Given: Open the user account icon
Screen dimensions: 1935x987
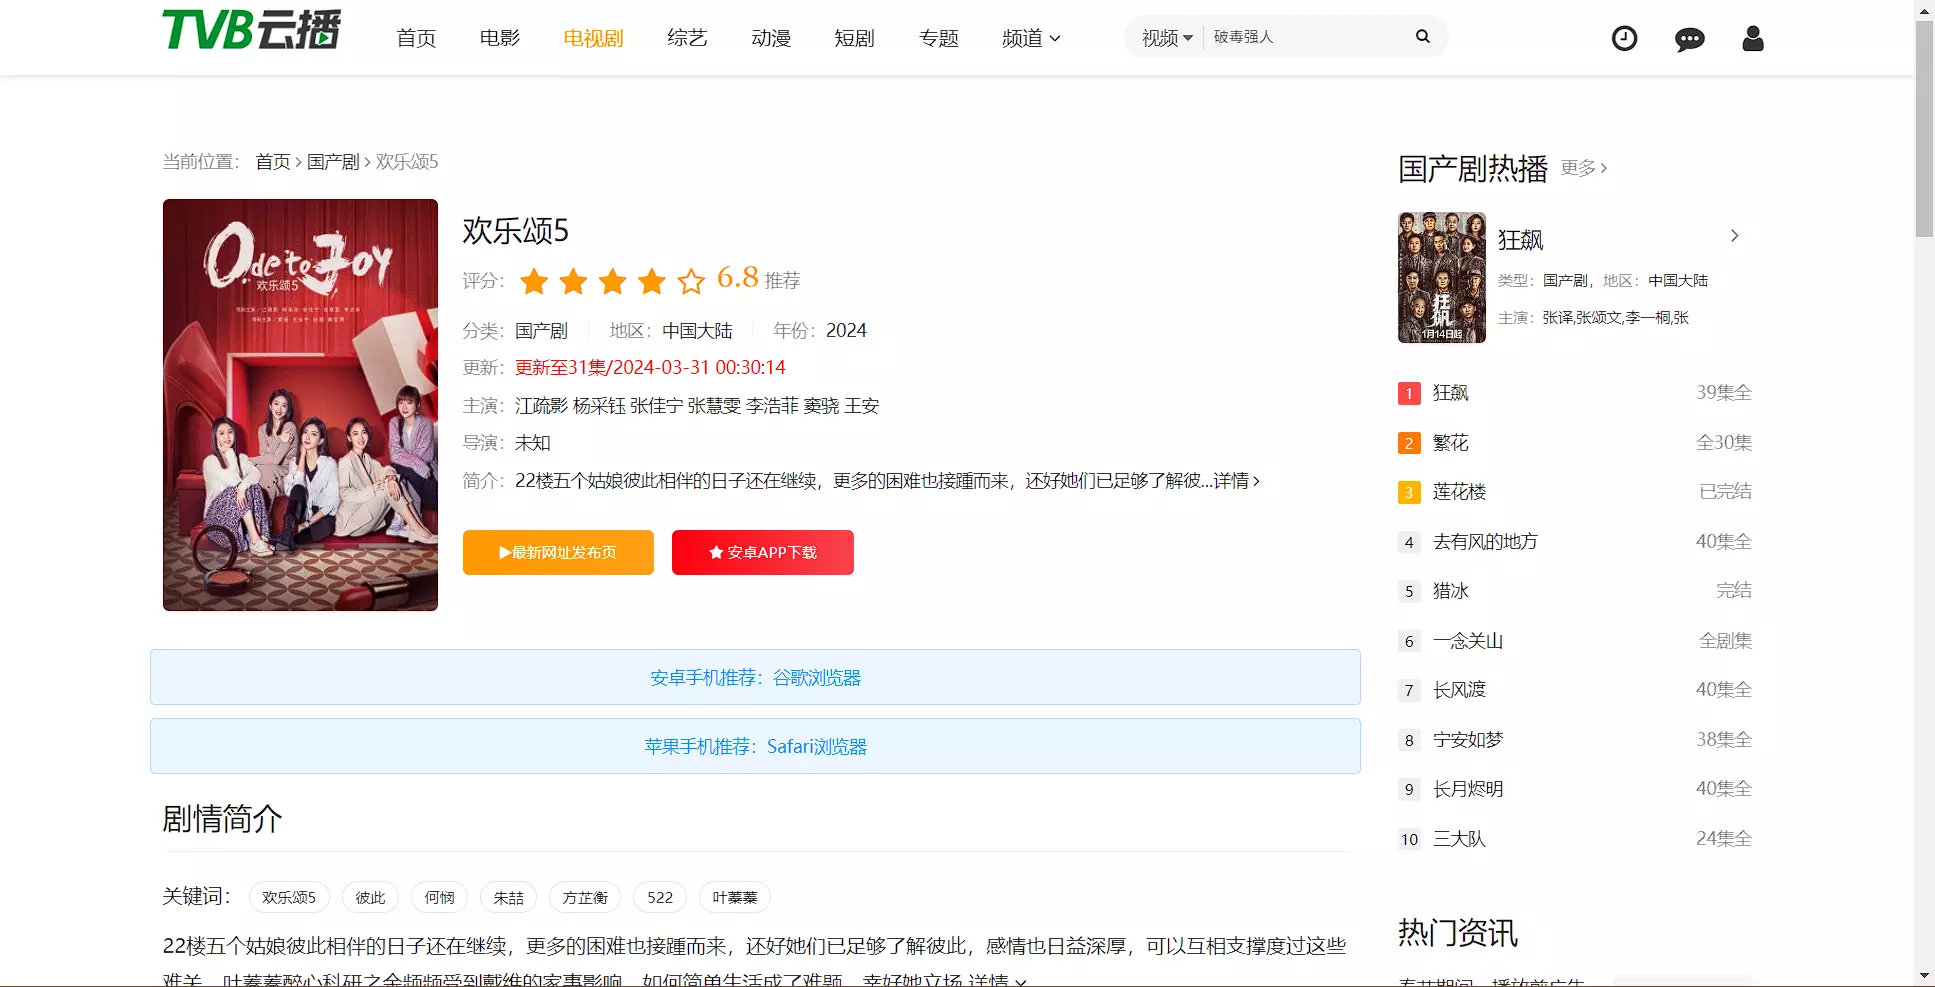Looking at the screenshot, I should pos(1752,39).
